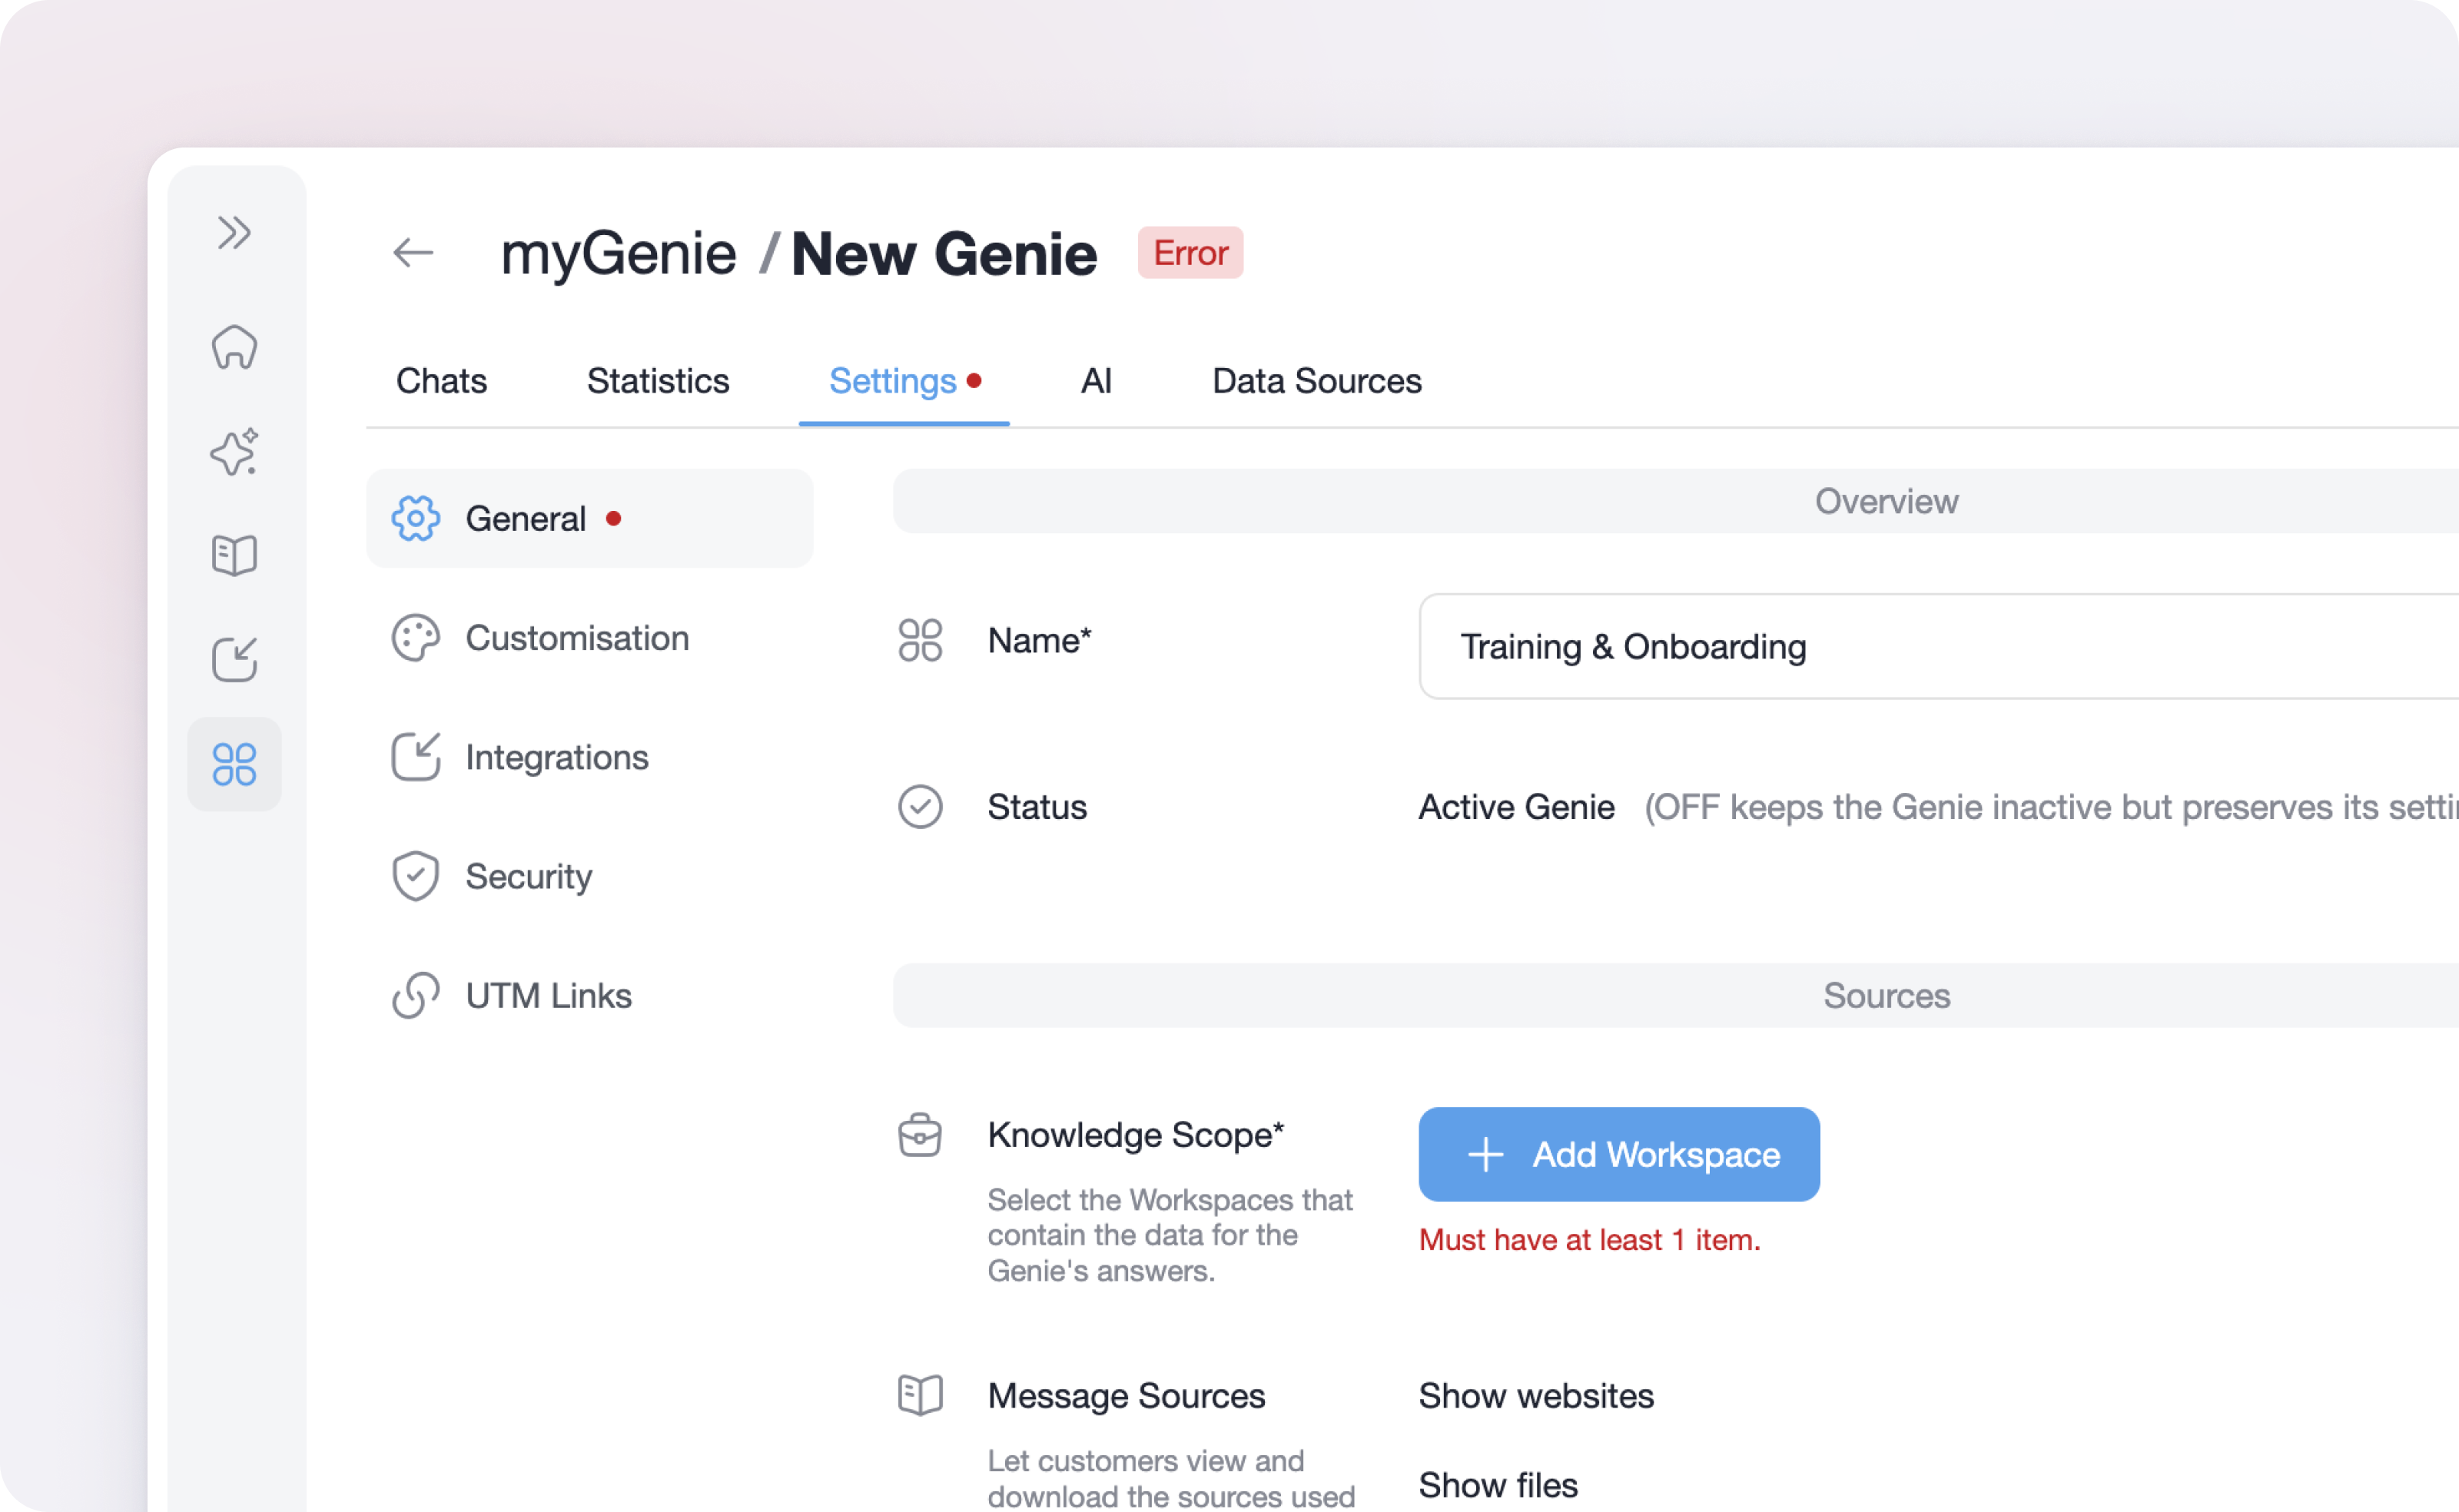Click the sidebar integrations arrow-box icon

[234, 659]
